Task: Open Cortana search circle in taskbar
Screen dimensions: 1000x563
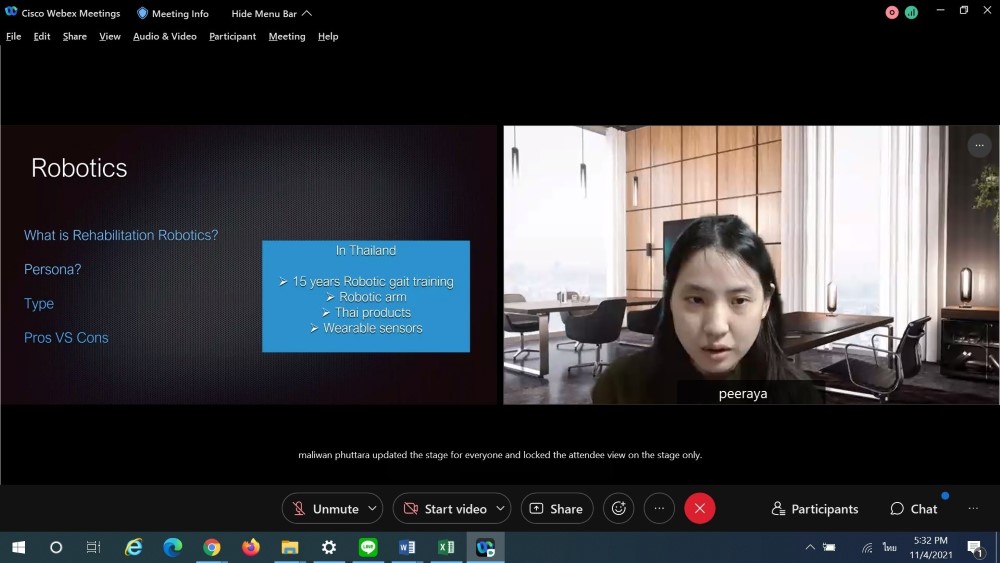Action: tap(56, 547)
